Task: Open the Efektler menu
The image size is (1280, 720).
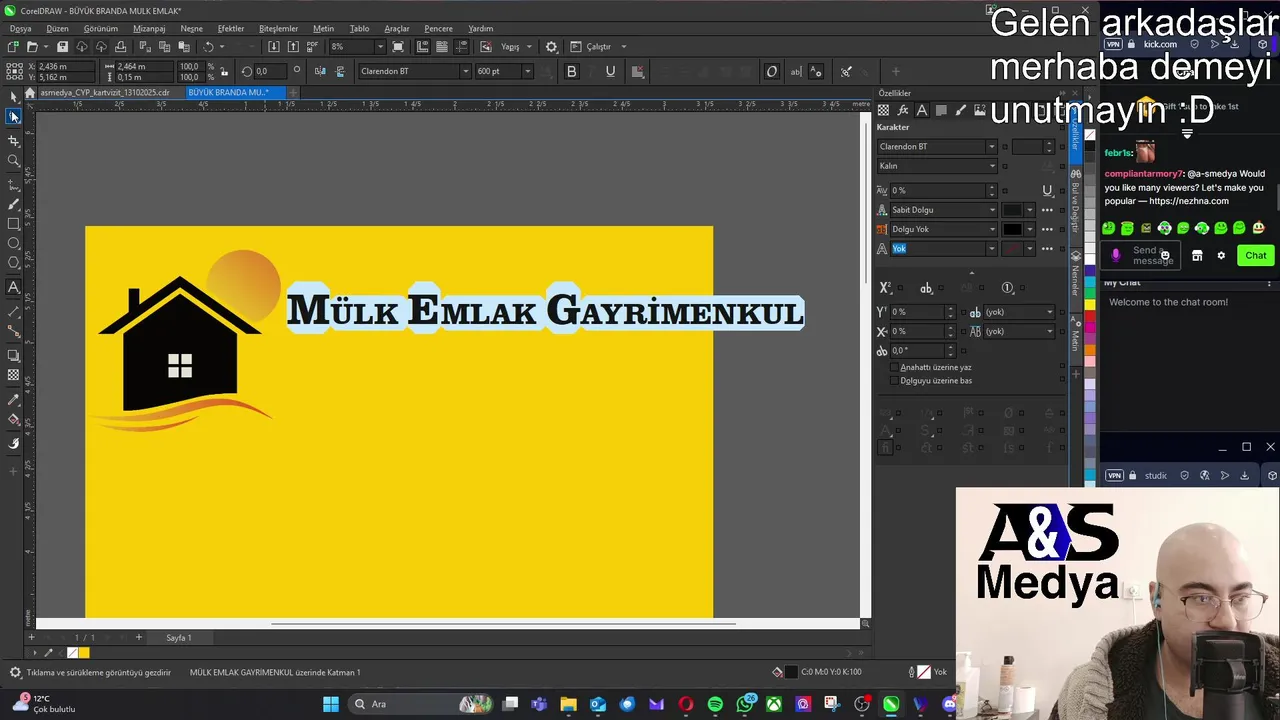Action: point(231,28)
